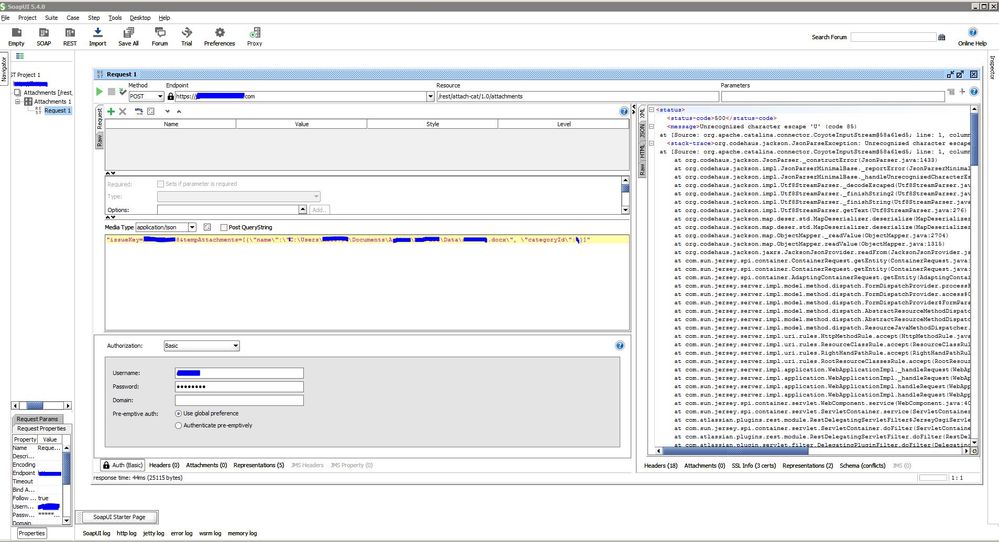This screenshot has width=999, height=542.
Task: Open the Authorization Basic dropdown
Action: click(201, 346)
